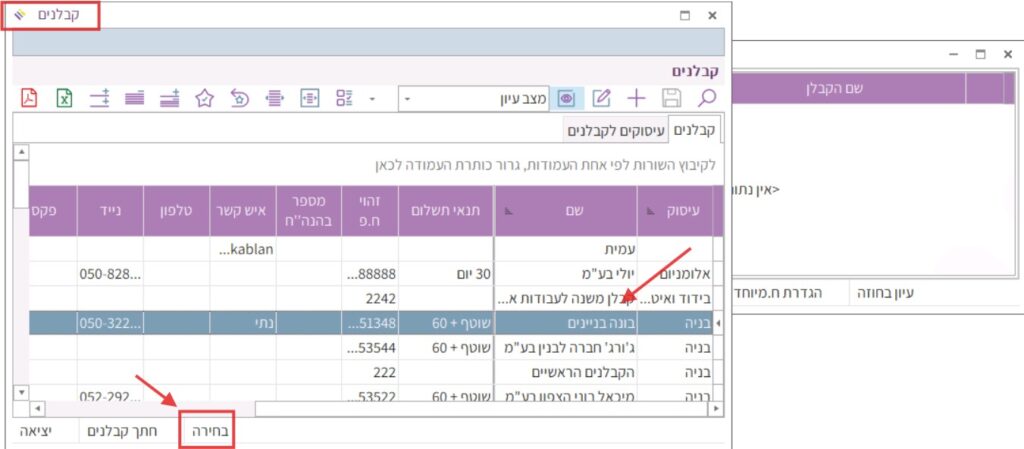
Task: Toggle the eye view-mode button
Action: 567,98
